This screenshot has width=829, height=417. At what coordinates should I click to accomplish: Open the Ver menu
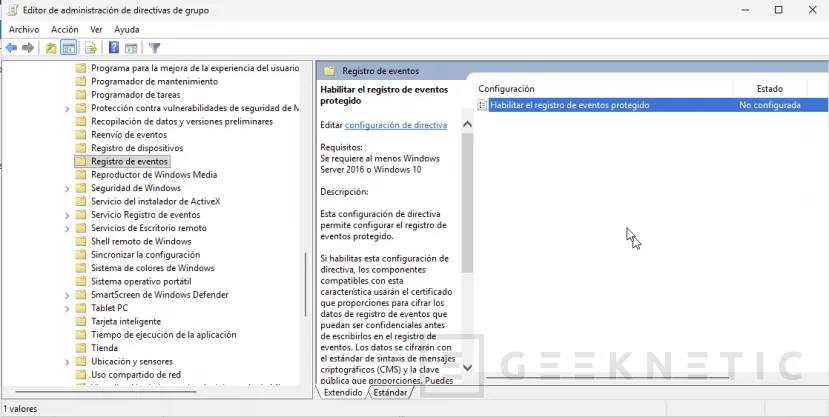96,30
